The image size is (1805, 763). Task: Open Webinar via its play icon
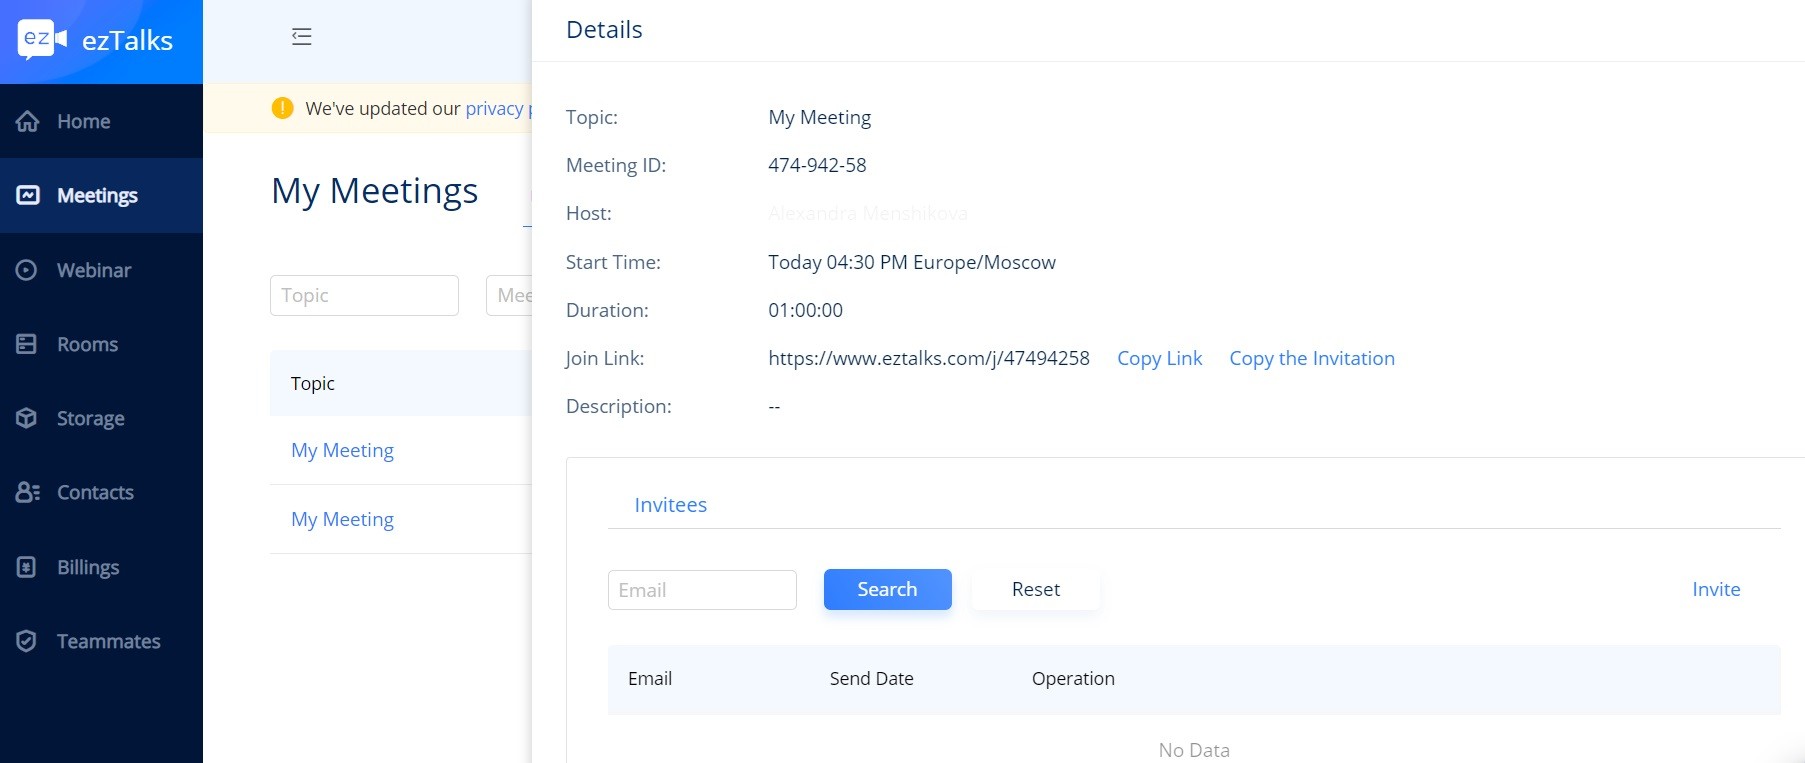[27, 270]
